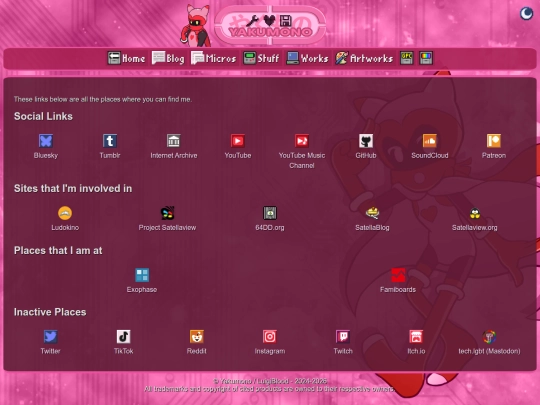Toggle dark mode with the moon icon
This screenshot has height=405, width=540.
pos(526,14)
